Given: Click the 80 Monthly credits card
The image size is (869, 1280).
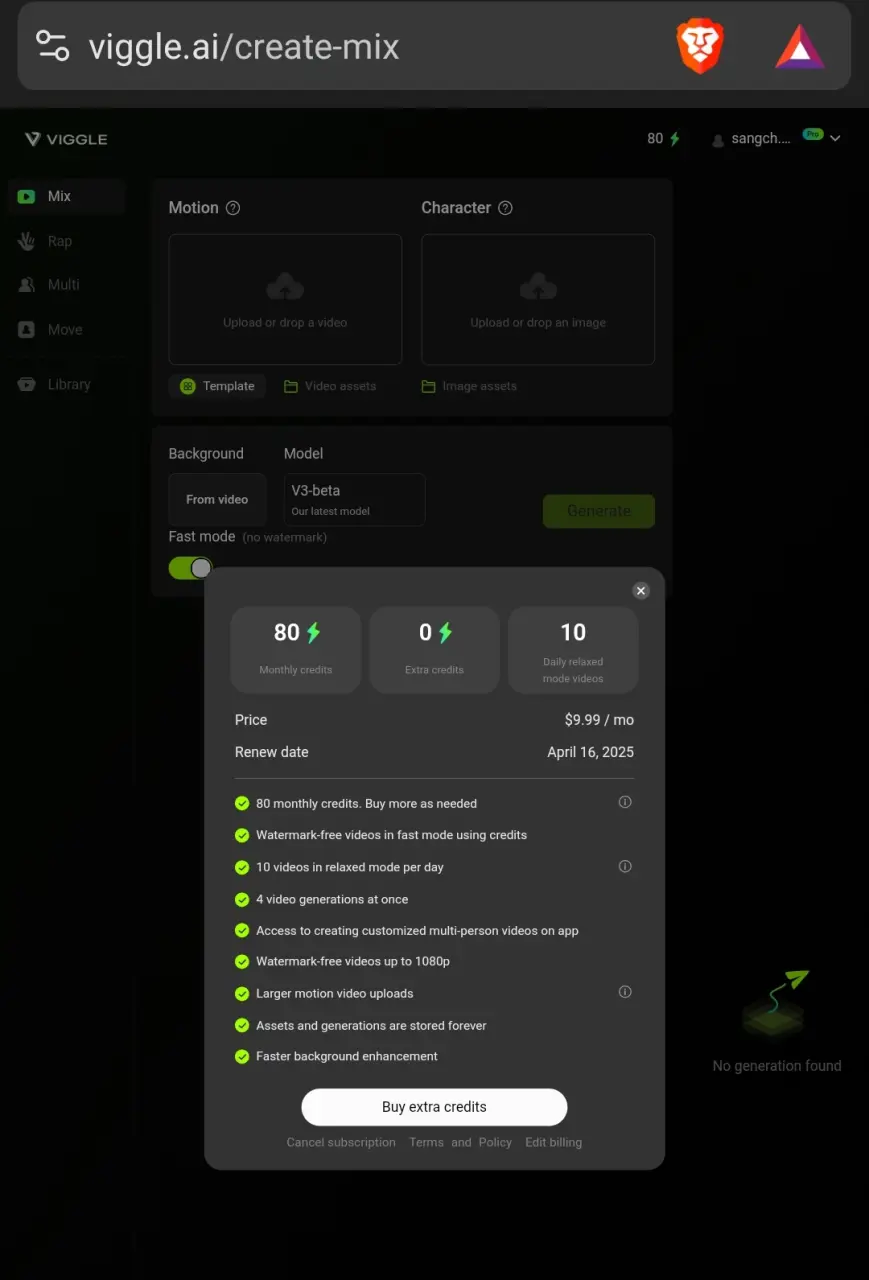Looking at the screenshot, I should [296, 649].
